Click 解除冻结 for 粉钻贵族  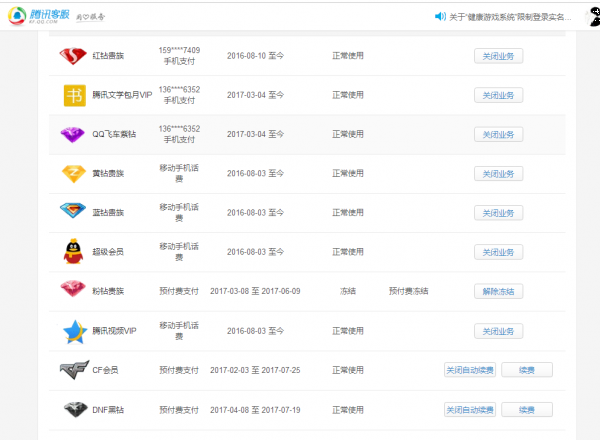tap(498, 291)
